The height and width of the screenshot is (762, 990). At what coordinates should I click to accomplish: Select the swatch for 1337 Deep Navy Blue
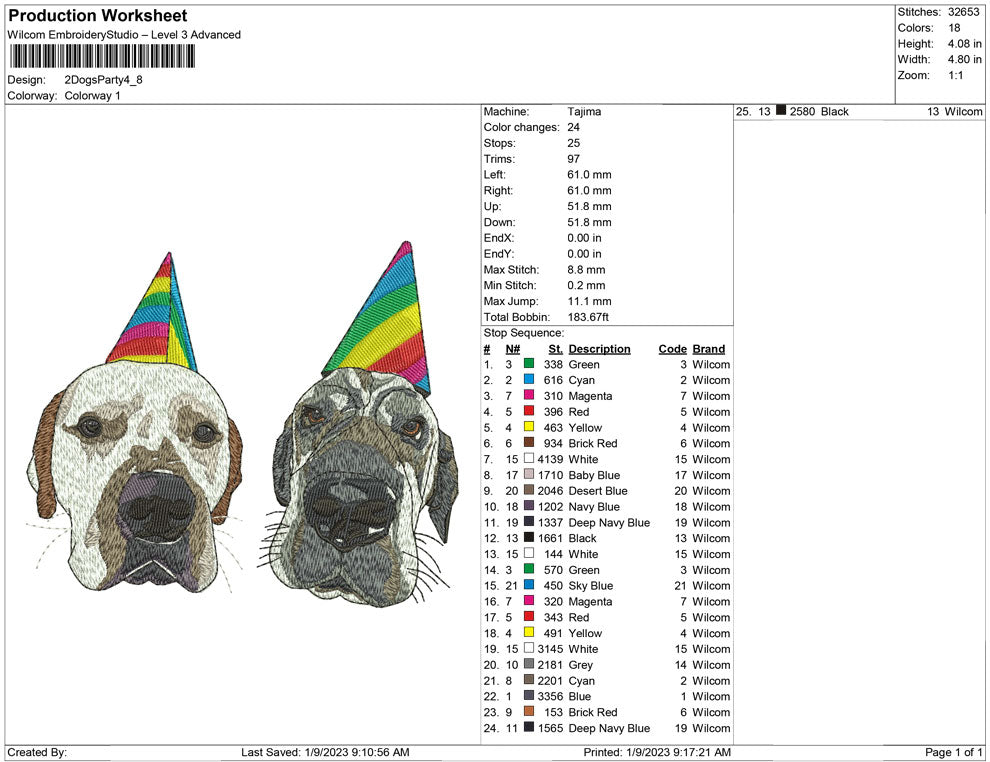click(529, 521)
